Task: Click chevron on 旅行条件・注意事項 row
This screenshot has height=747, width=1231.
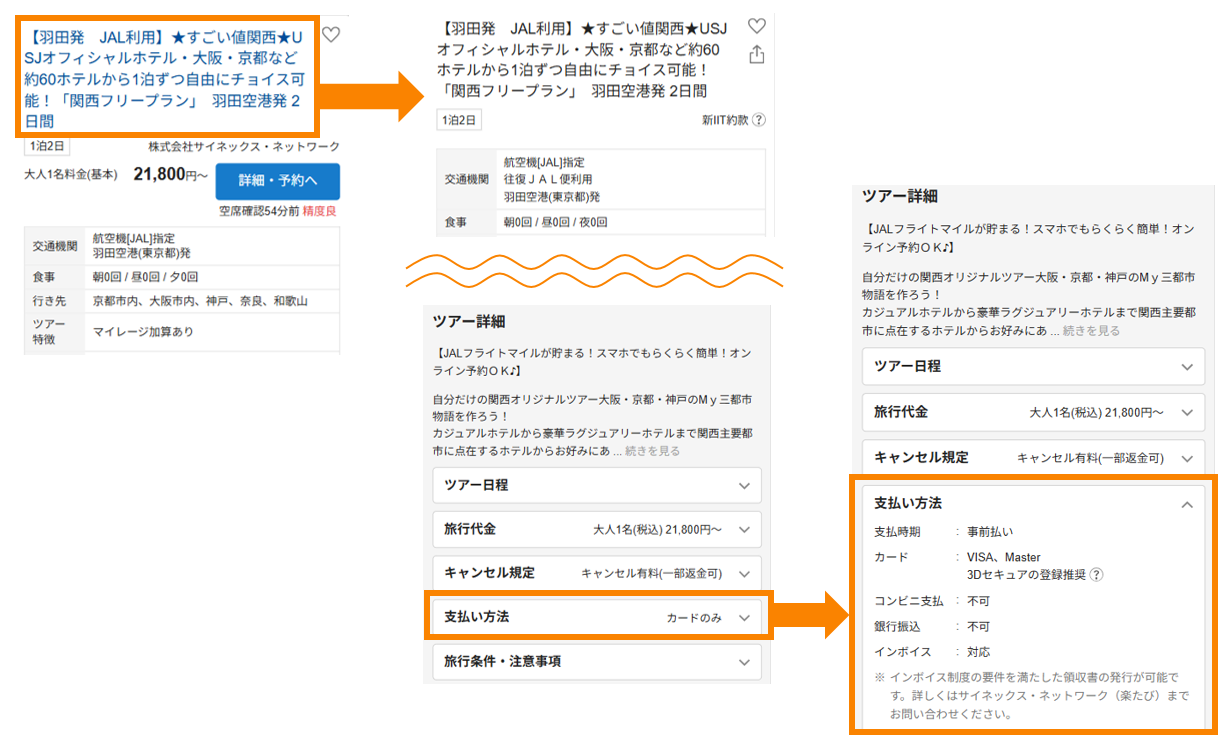Action: 743,662
